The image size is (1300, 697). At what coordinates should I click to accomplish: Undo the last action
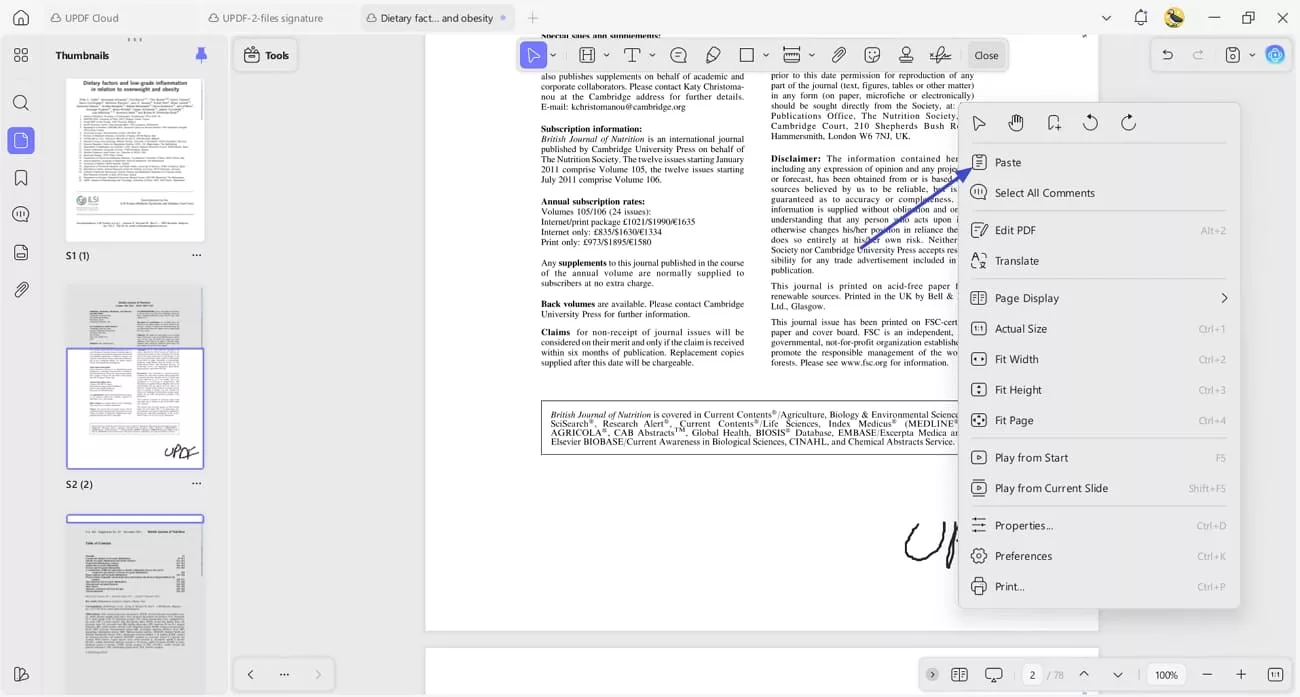[1167, 55]
